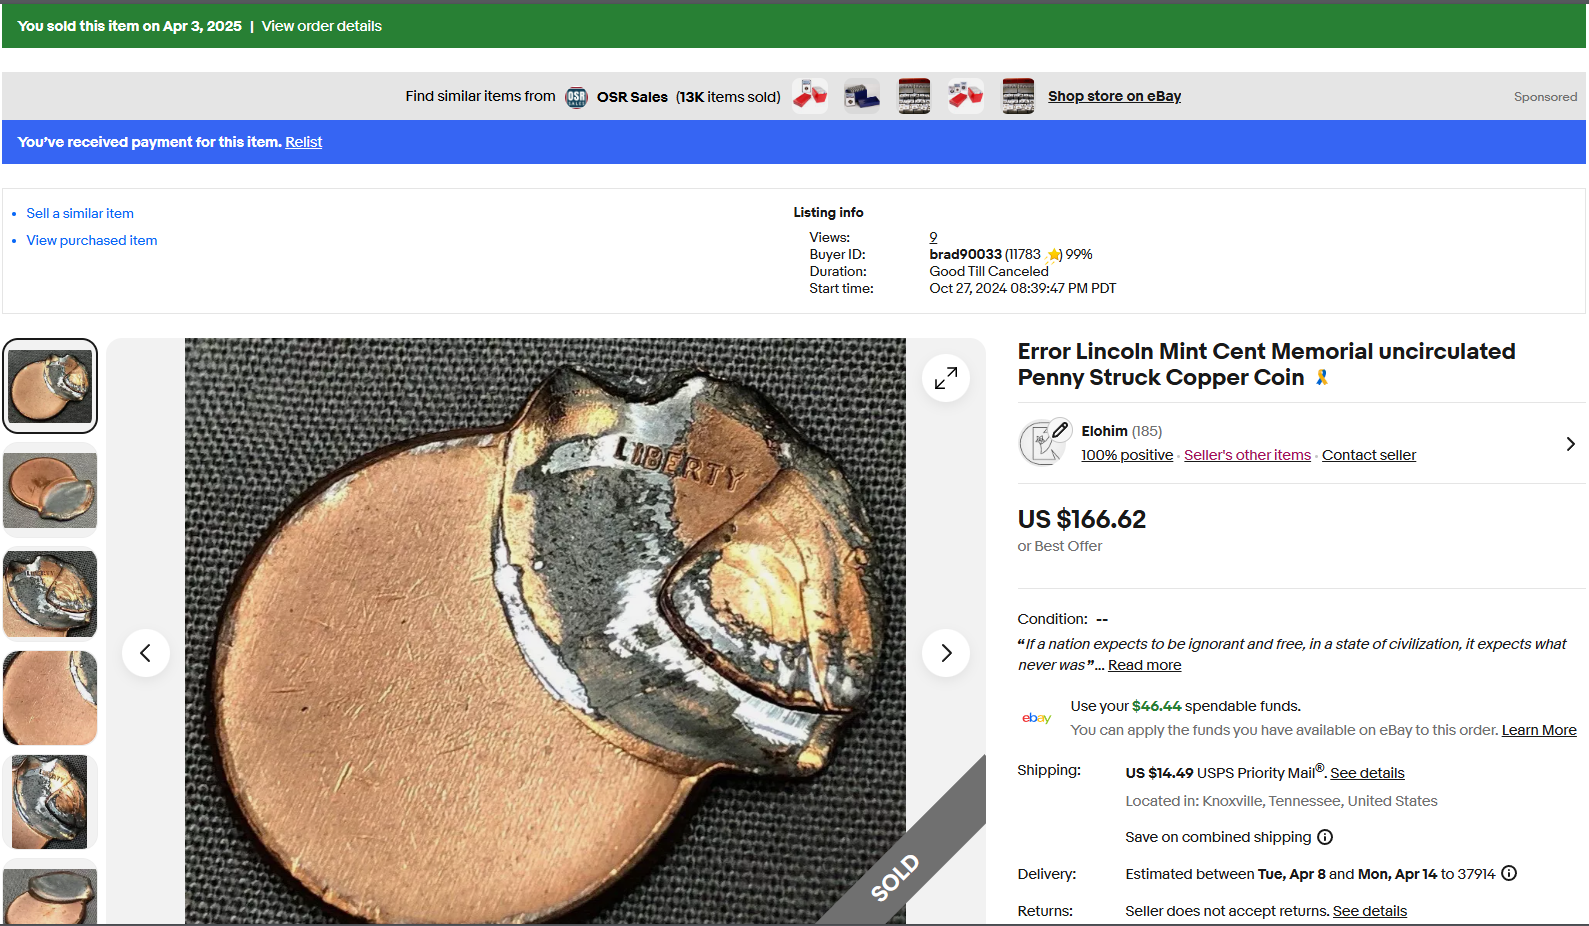Show the next coin photo

(x=946, y=653)
